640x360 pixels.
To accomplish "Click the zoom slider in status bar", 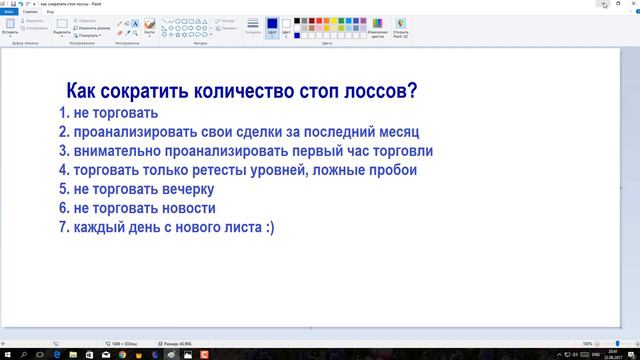I will click(x=617, y=344).
